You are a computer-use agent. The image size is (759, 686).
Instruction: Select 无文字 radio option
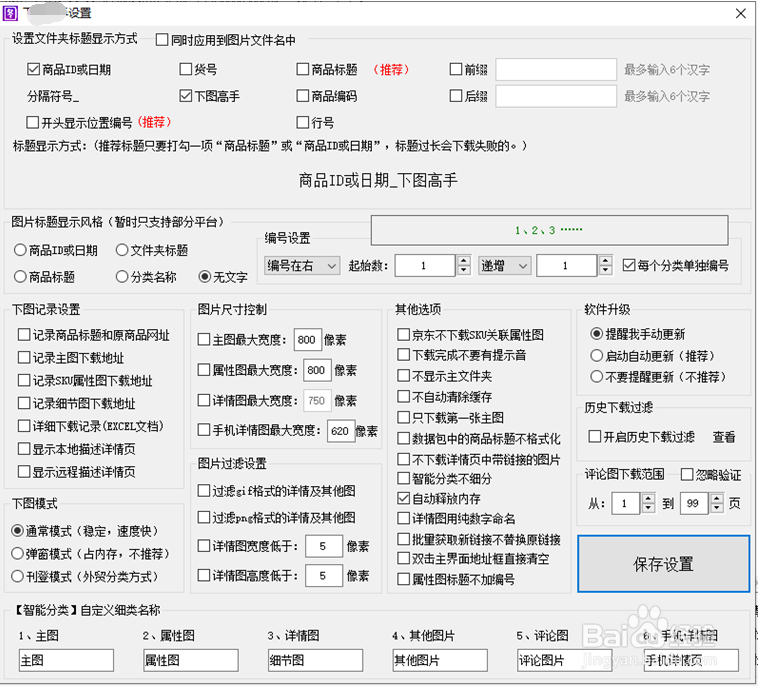tap(205, 277)
